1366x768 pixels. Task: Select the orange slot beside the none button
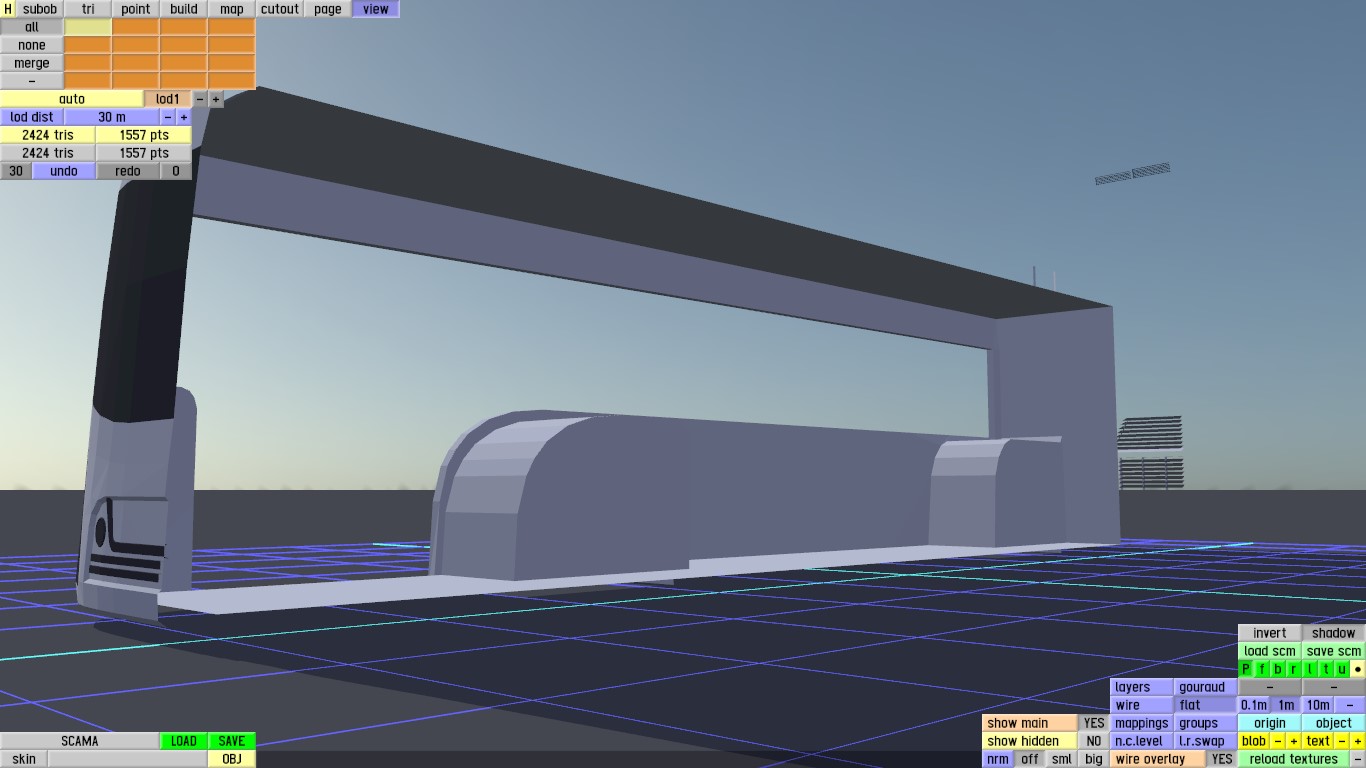pyautogui.click(x=88, y=45)
